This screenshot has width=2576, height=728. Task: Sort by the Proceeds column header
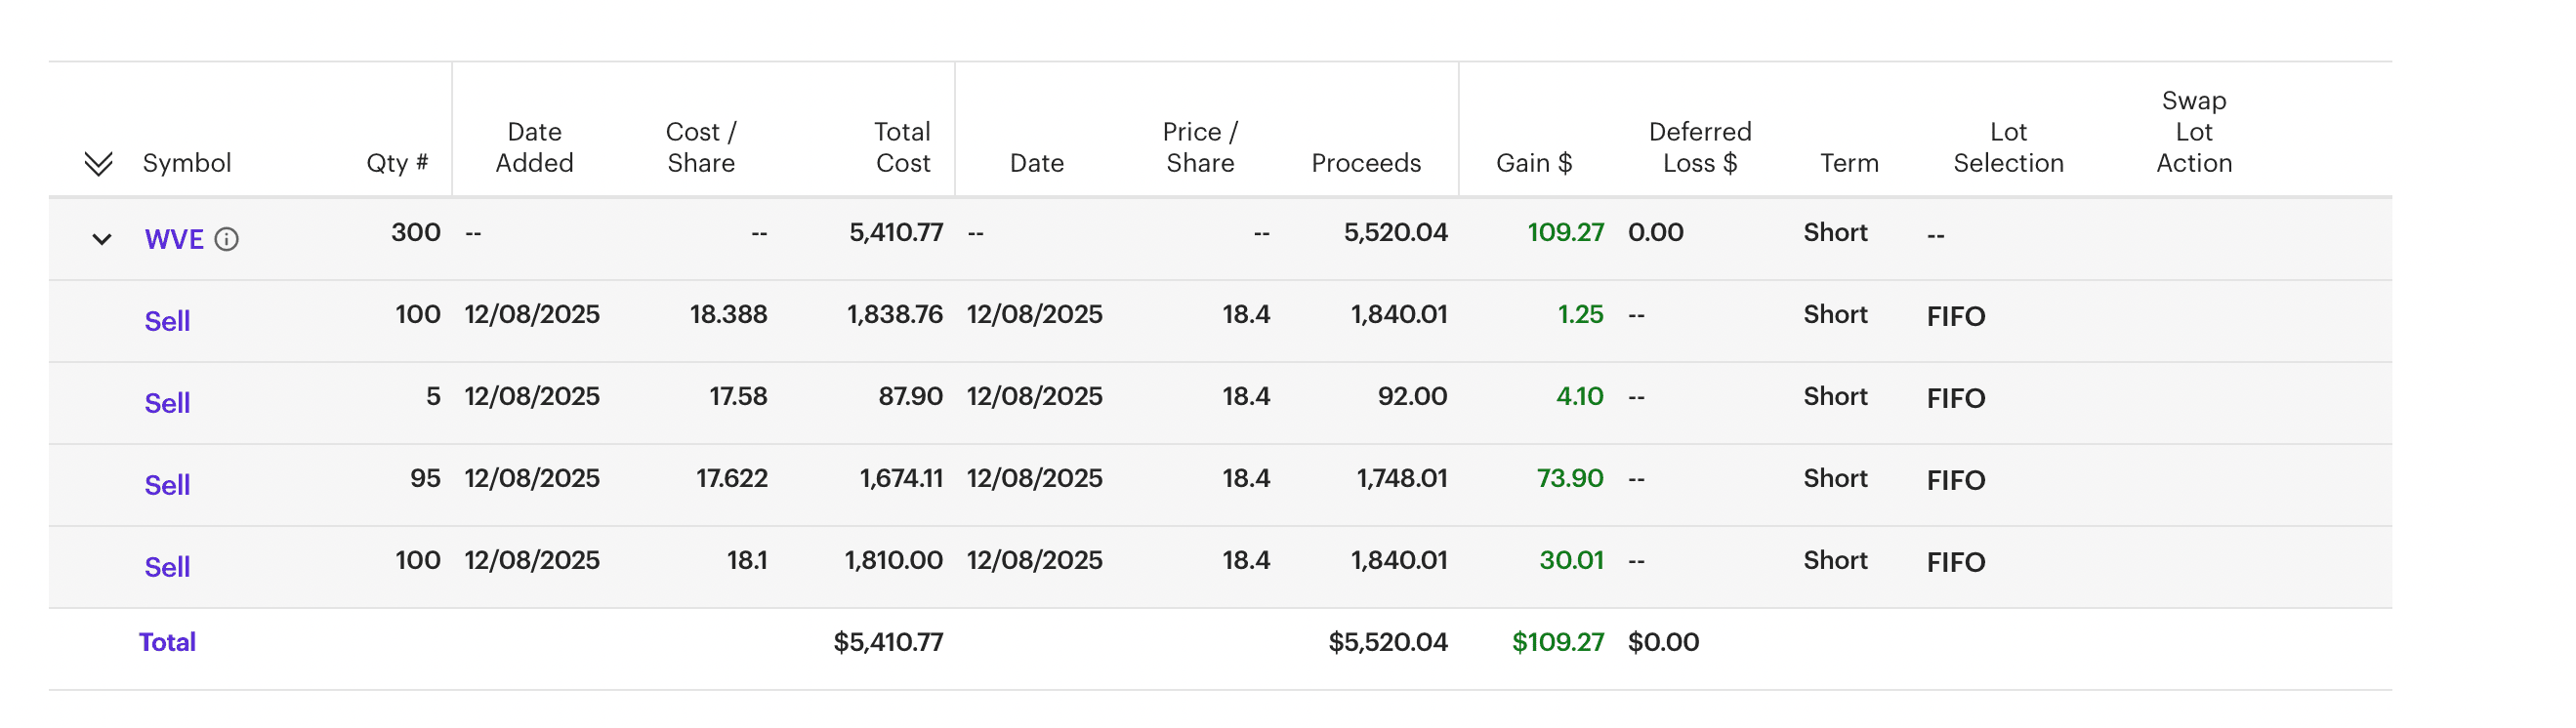1365,163
